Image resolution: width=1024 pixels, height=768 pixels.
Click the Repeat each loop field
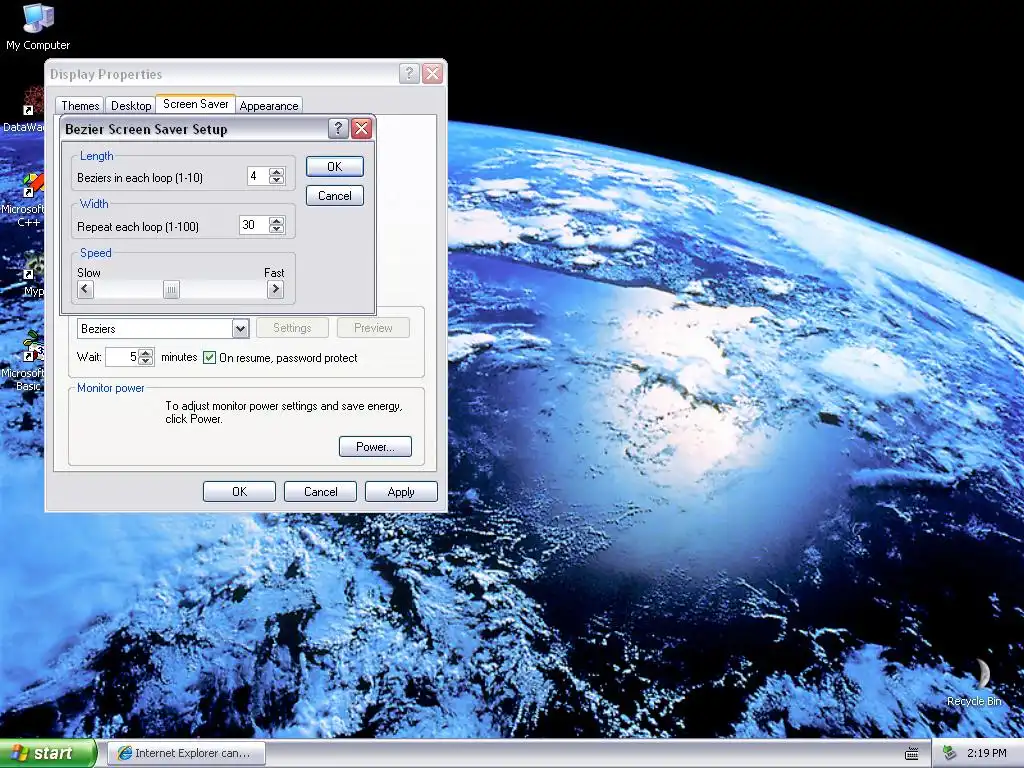point(254,225)
